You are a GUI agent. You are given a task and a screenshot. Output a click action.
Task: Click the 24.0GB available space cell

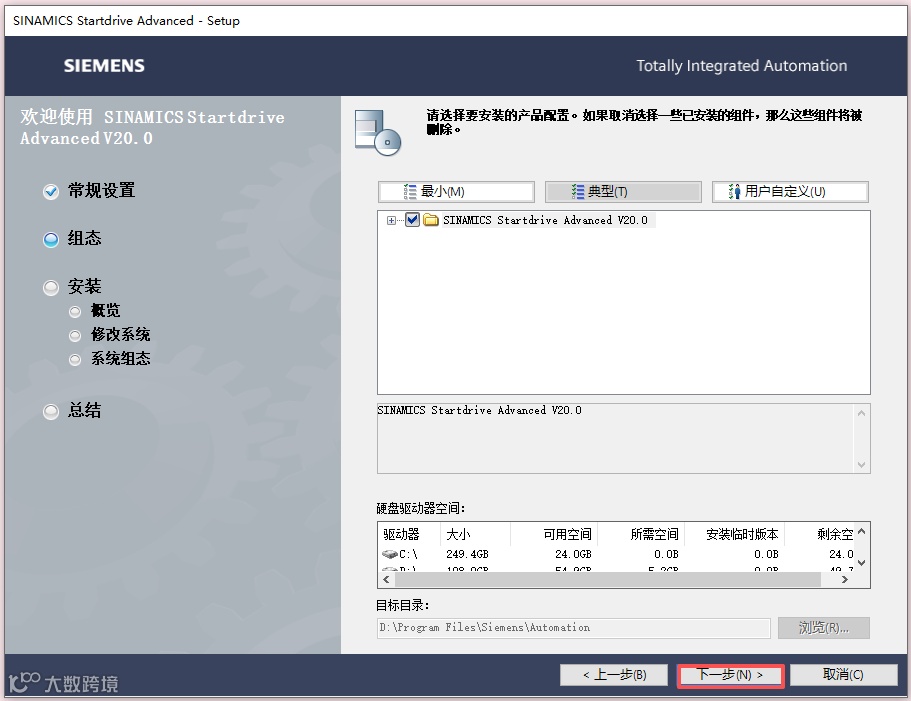[573, 554]
